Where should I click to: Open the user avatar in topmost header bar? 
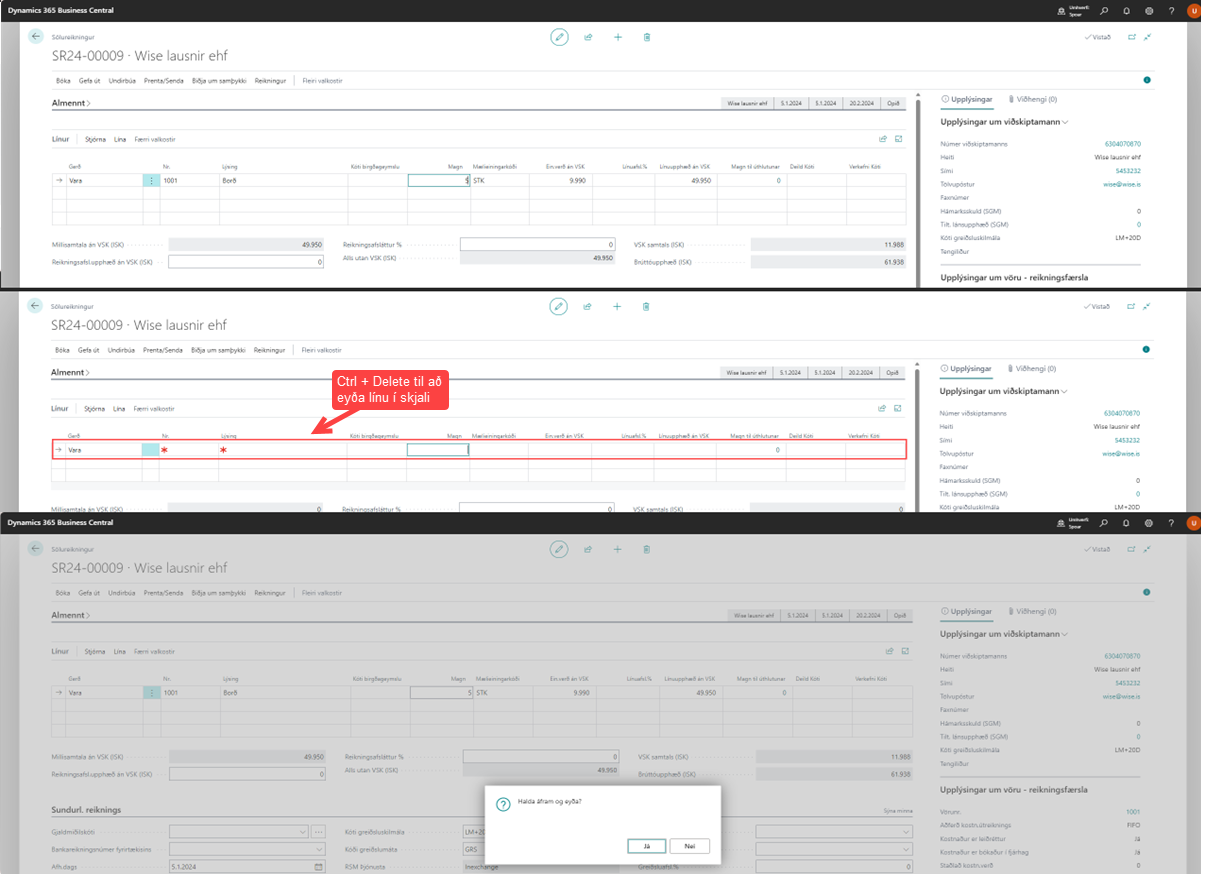coord(1193,11)
